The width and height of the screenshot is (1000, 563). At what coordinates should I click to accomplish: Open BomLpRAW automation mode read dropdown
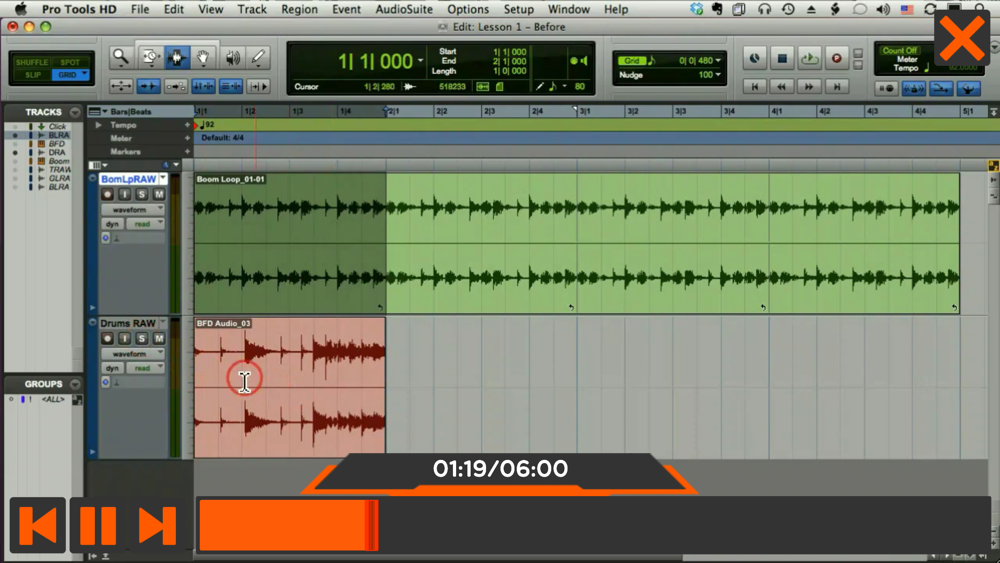[145, 224]
